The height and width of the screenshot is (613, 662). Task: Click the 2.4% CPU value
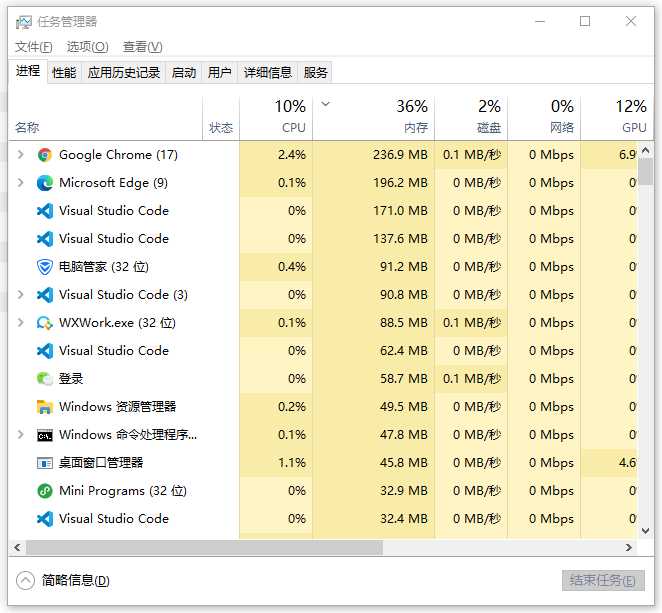click(292, 155)
